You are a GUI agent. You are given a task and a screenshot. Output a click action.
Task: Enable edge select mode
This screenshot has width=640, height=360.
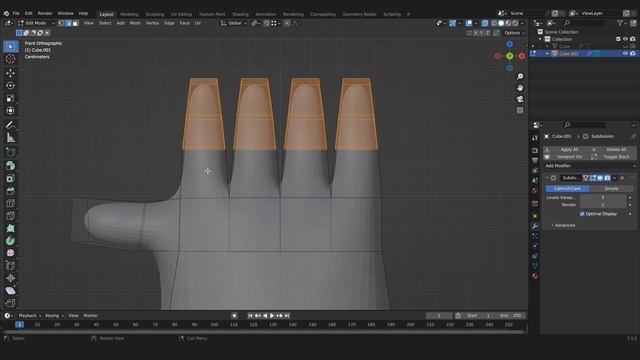[x=68, y=23]
